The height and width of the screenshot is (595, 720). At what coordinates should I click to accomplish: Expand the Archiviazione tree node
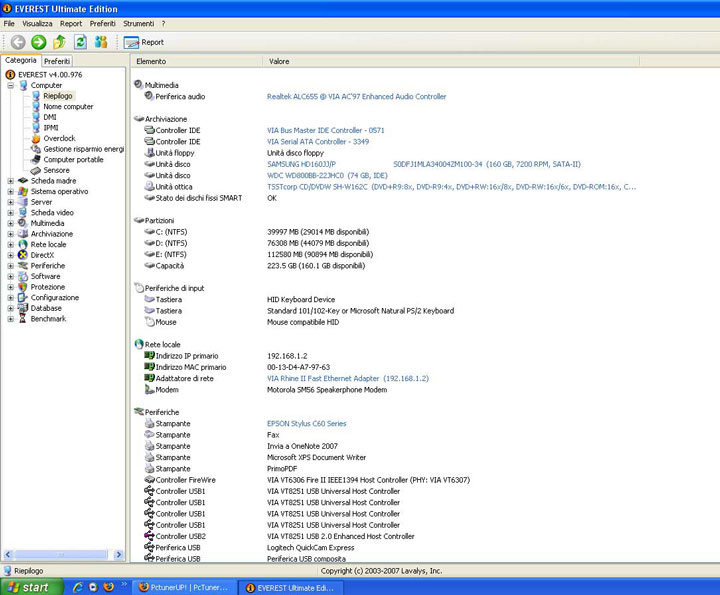(x=11, y=234)
